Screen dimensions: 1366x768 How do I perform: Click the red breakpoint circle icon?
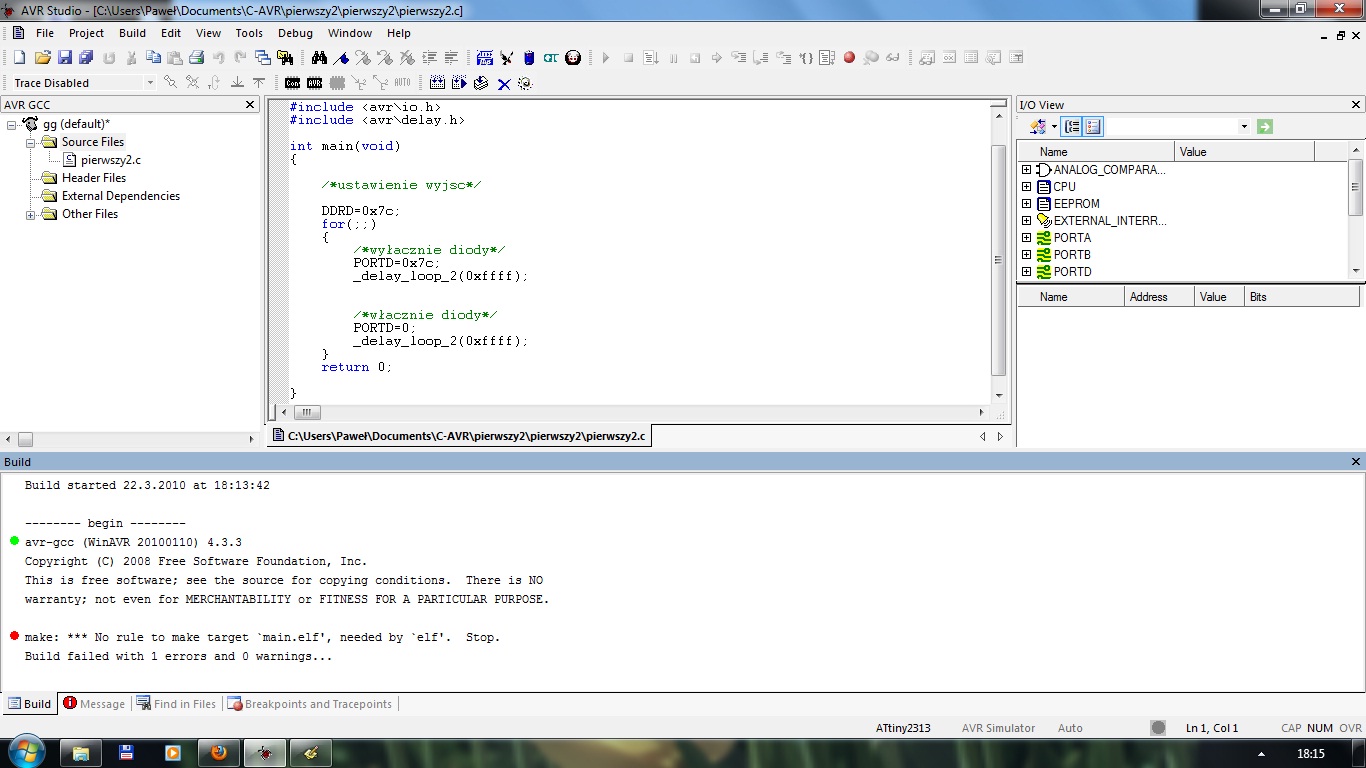[x=849, y=58]
